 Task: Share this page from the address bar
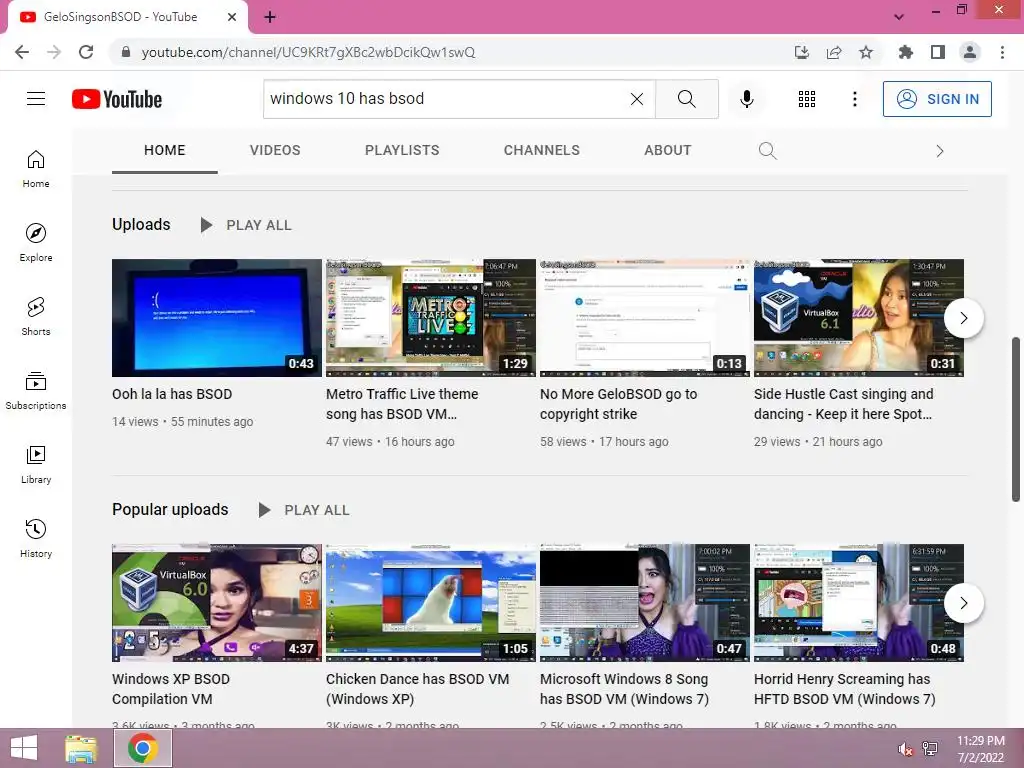[x=834, y=52]
